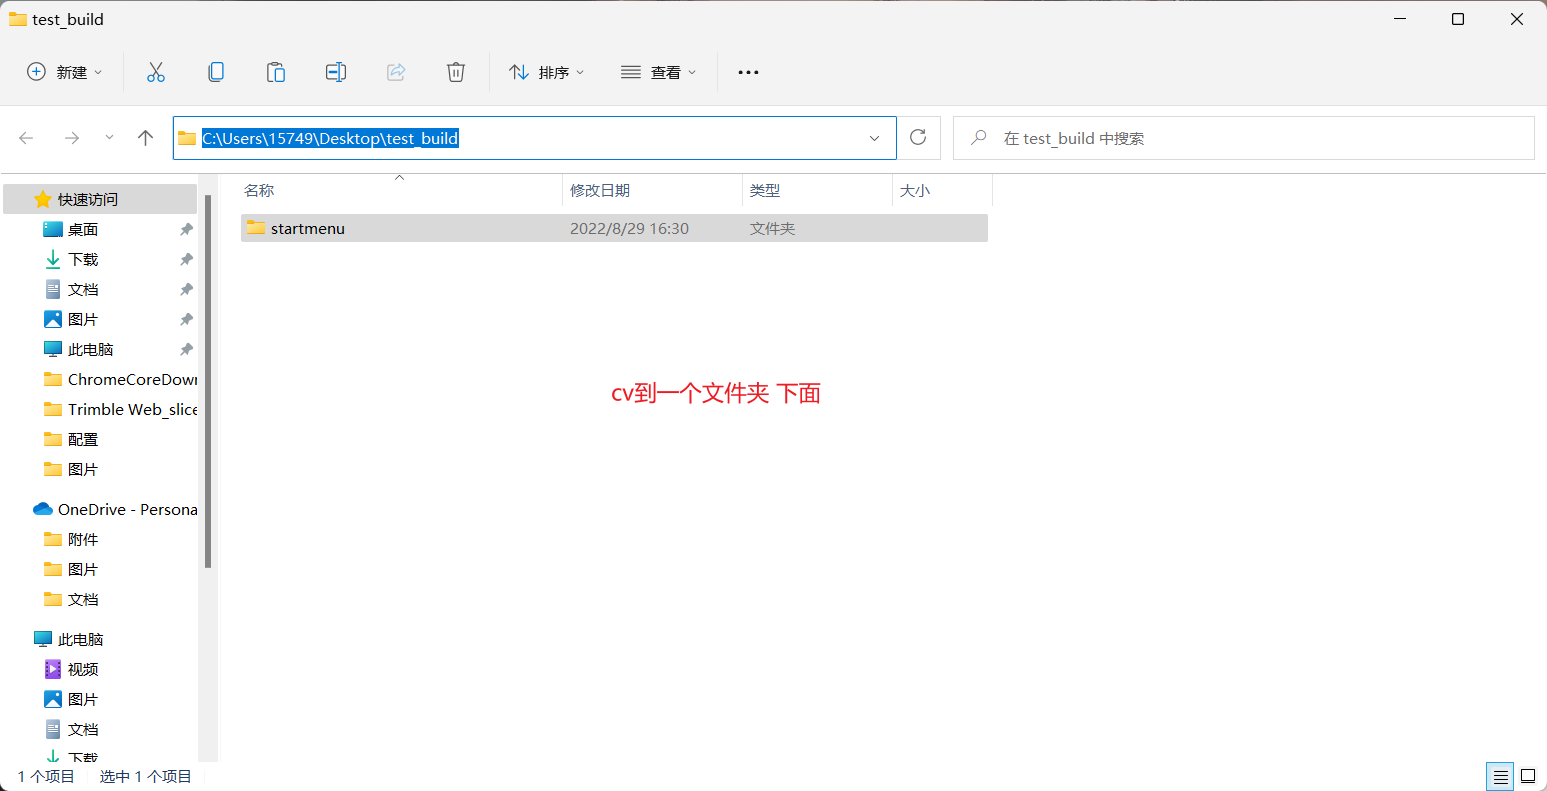Select the startmenu folder
Screen dimensions: 1547x791
click(307, 228)
